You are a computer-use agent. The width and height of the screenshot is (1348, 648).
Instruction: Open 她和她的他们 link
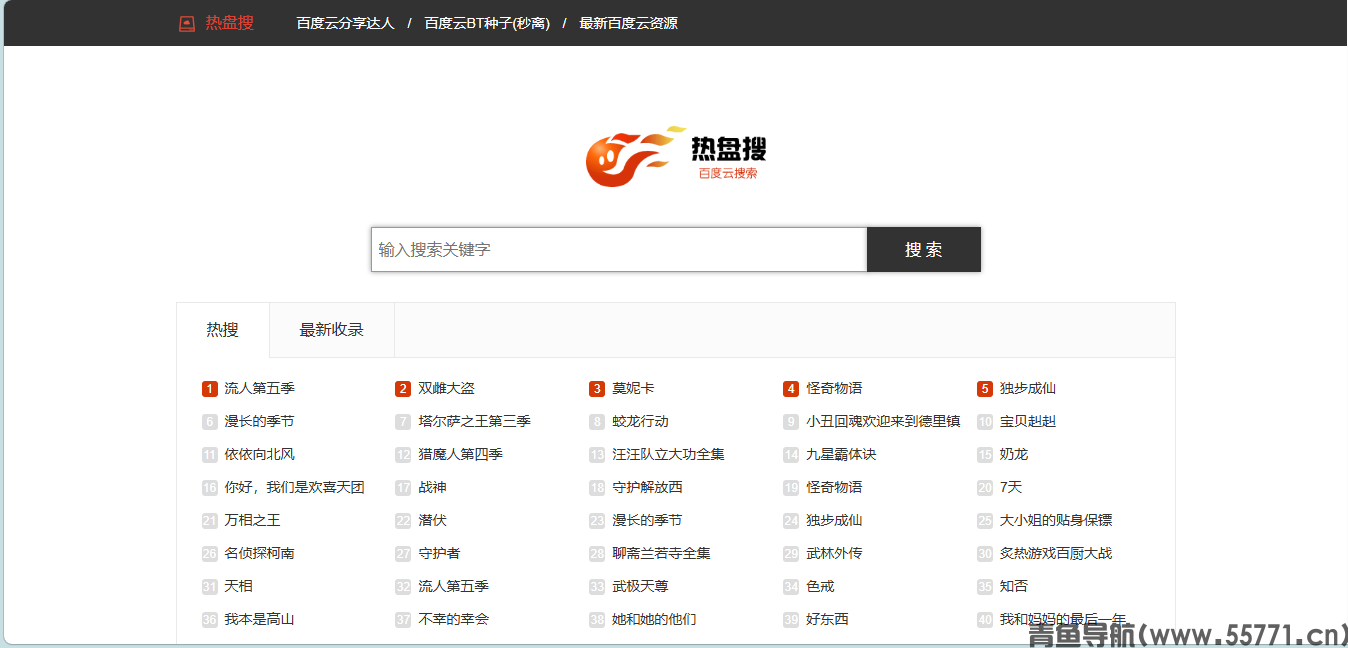(654, 619)
